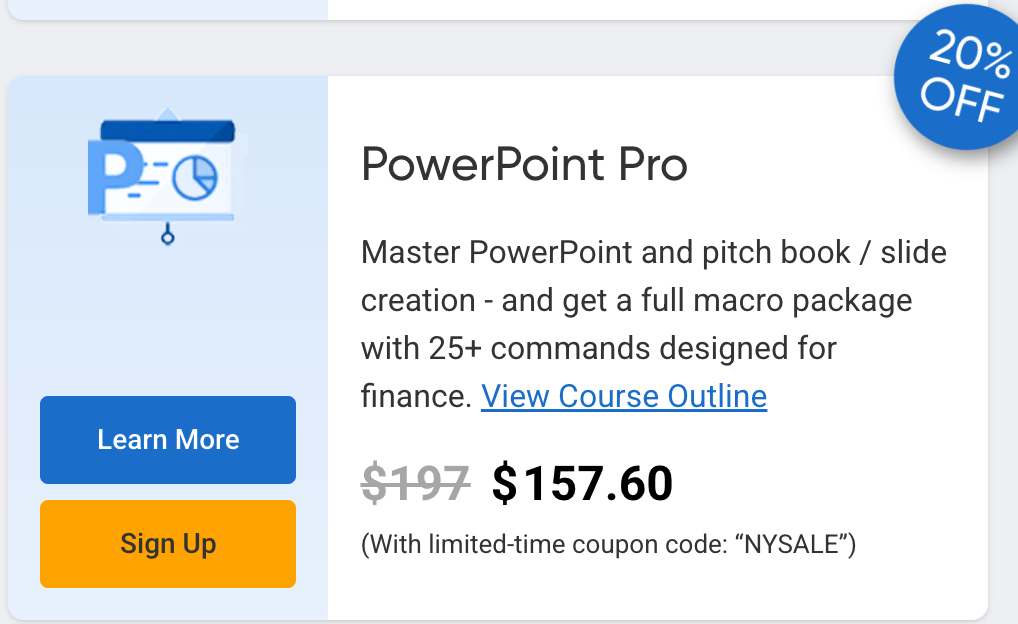Click the 'Master PowerPoint and pitch book' line
1018x624 pixels.
click(x=654, y=253)
